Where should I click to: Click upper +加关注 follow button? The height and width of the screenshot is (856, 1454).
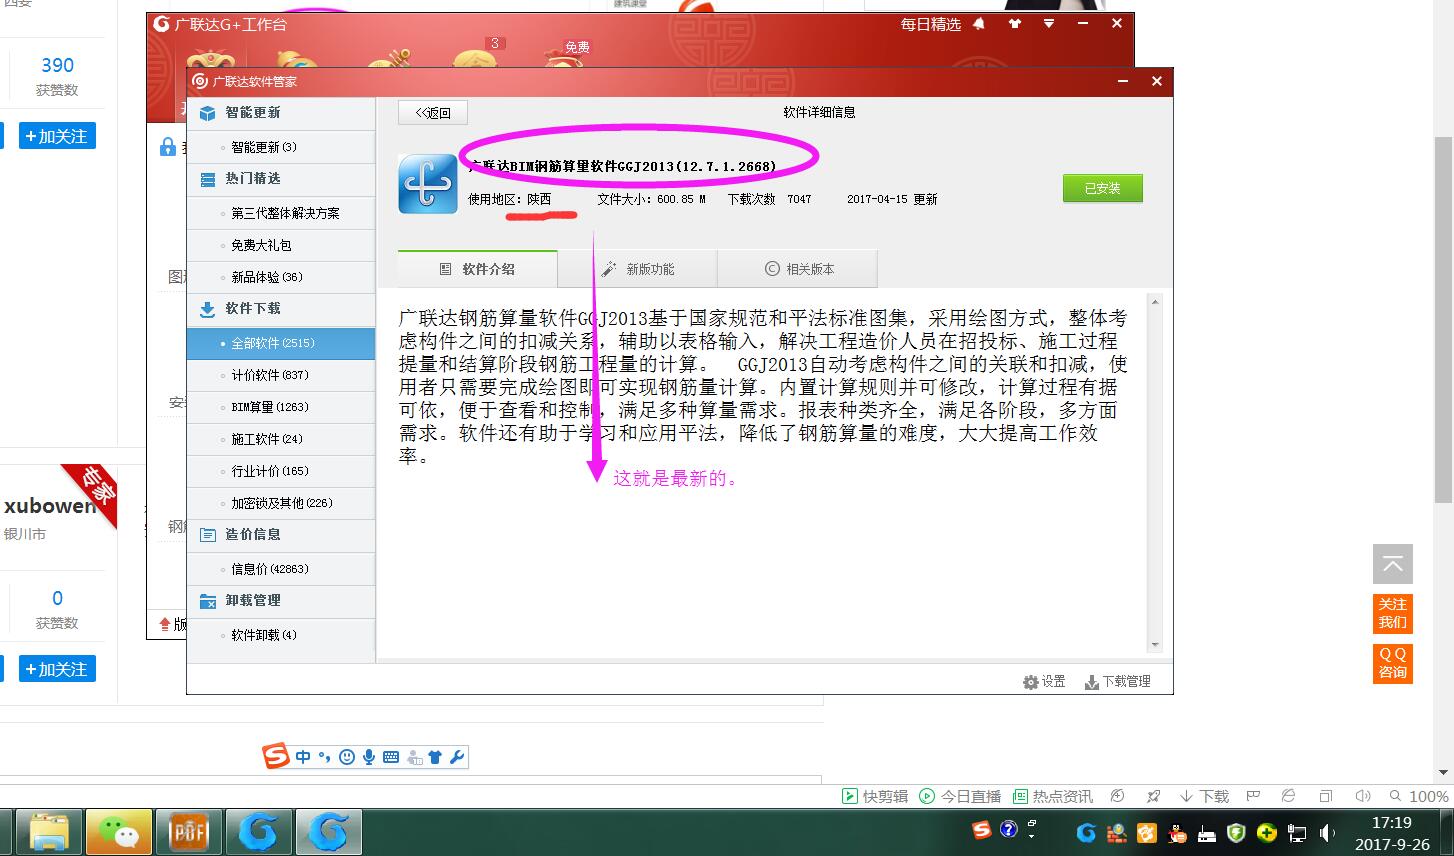tap(57, 136)
